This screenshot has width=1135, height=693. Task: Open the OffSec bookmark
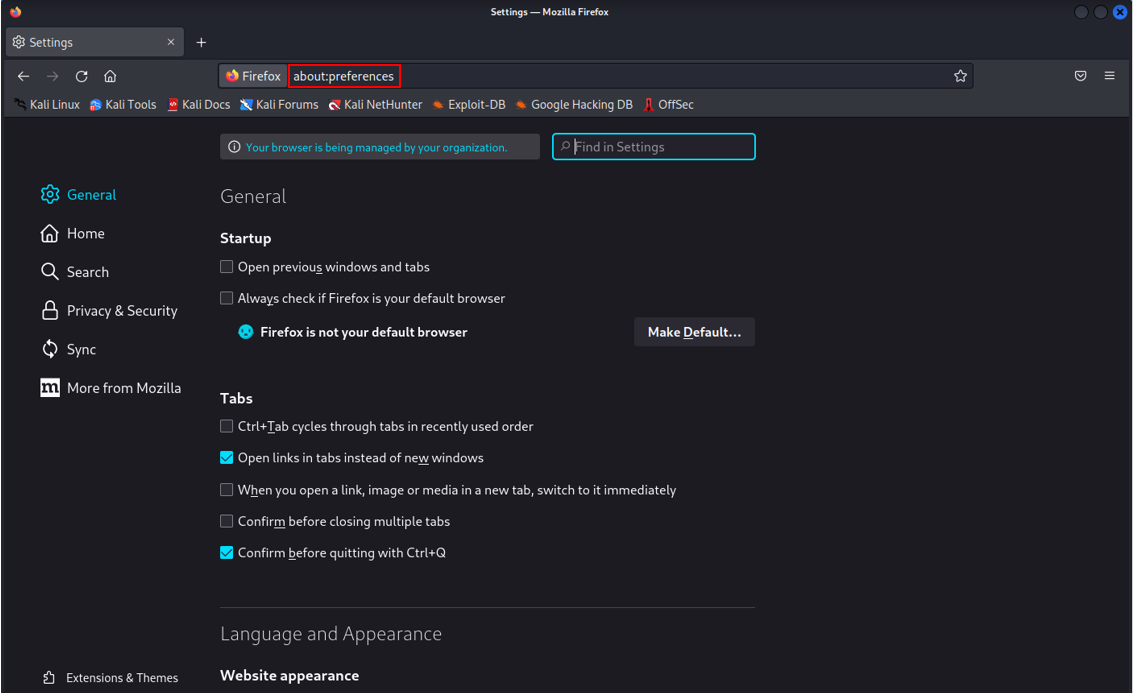coord(669,104)
